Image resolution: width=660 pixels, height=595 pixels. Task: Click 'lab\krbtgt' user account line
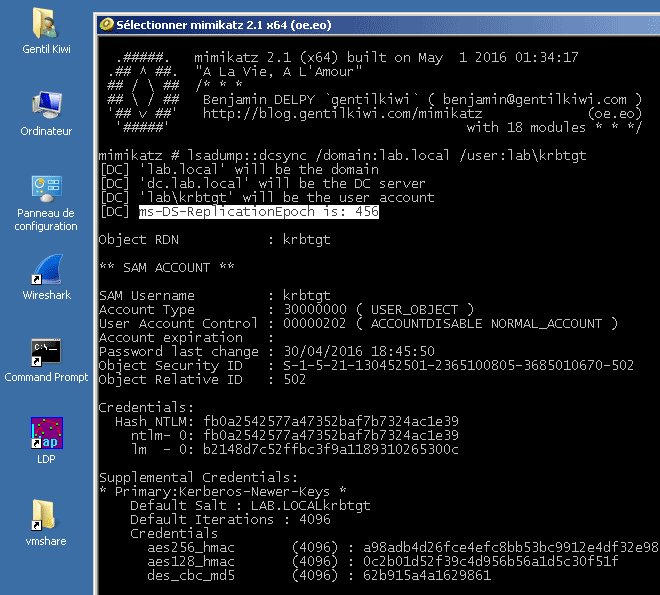click(x=266, y=198)
